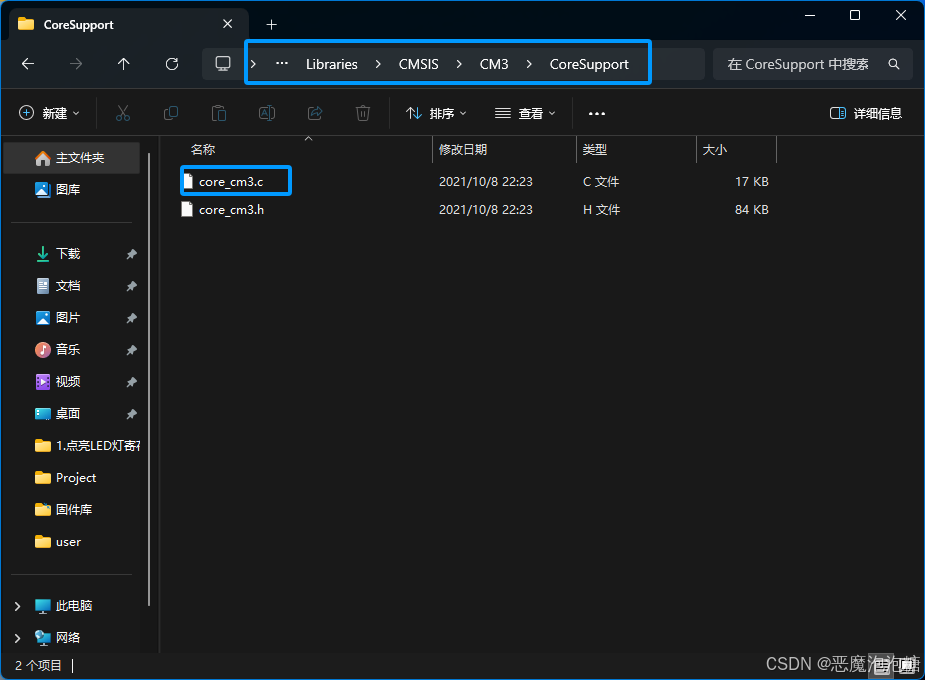Open the 固件库 folder in sidebar
The image size is (925, 680).
point(64,510)
